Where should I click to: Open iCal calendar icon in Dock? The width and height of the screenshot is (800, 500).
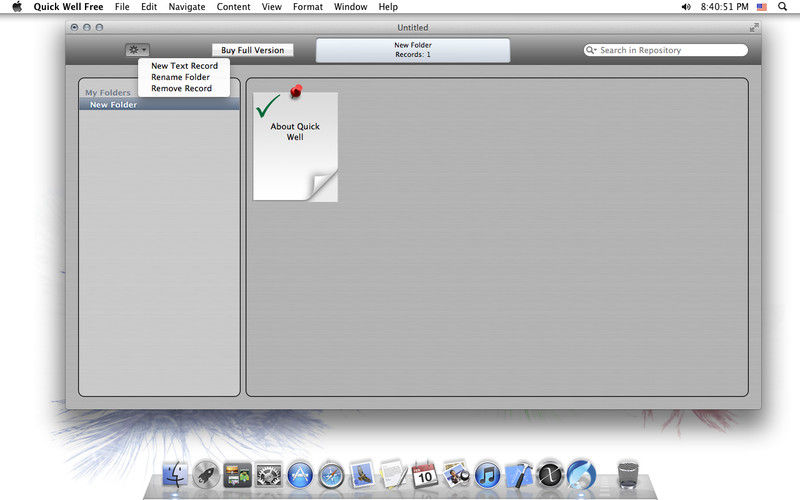[424, 474]
